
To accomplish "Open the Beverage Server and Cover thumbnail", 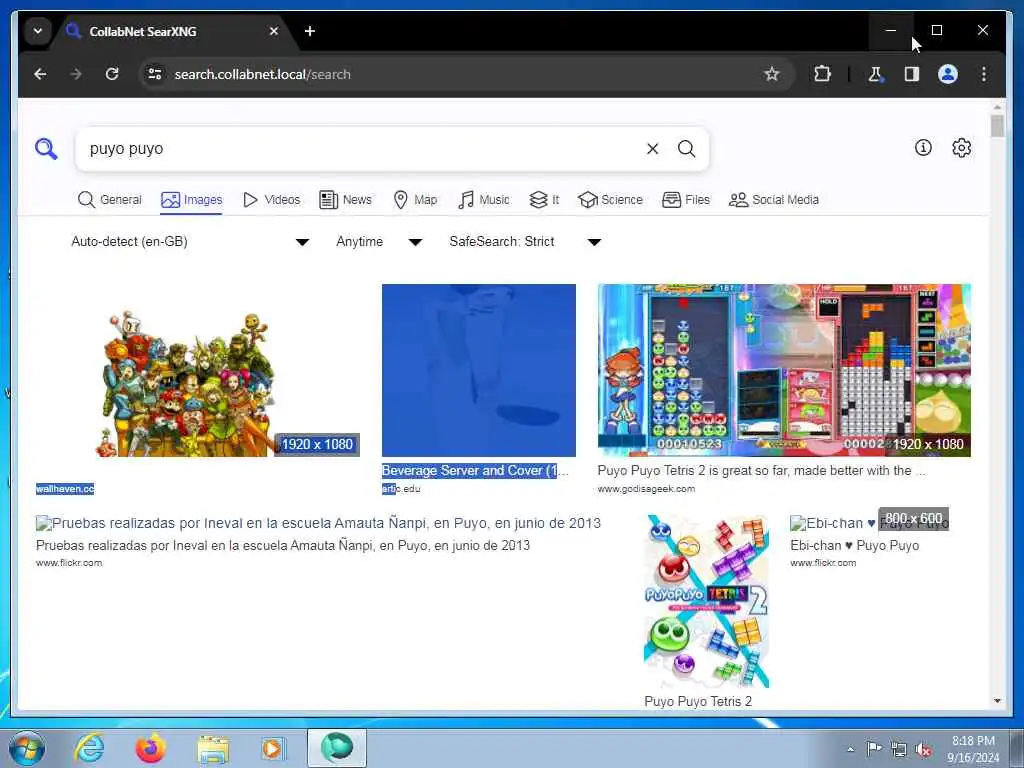I will (x=479, y=370).
